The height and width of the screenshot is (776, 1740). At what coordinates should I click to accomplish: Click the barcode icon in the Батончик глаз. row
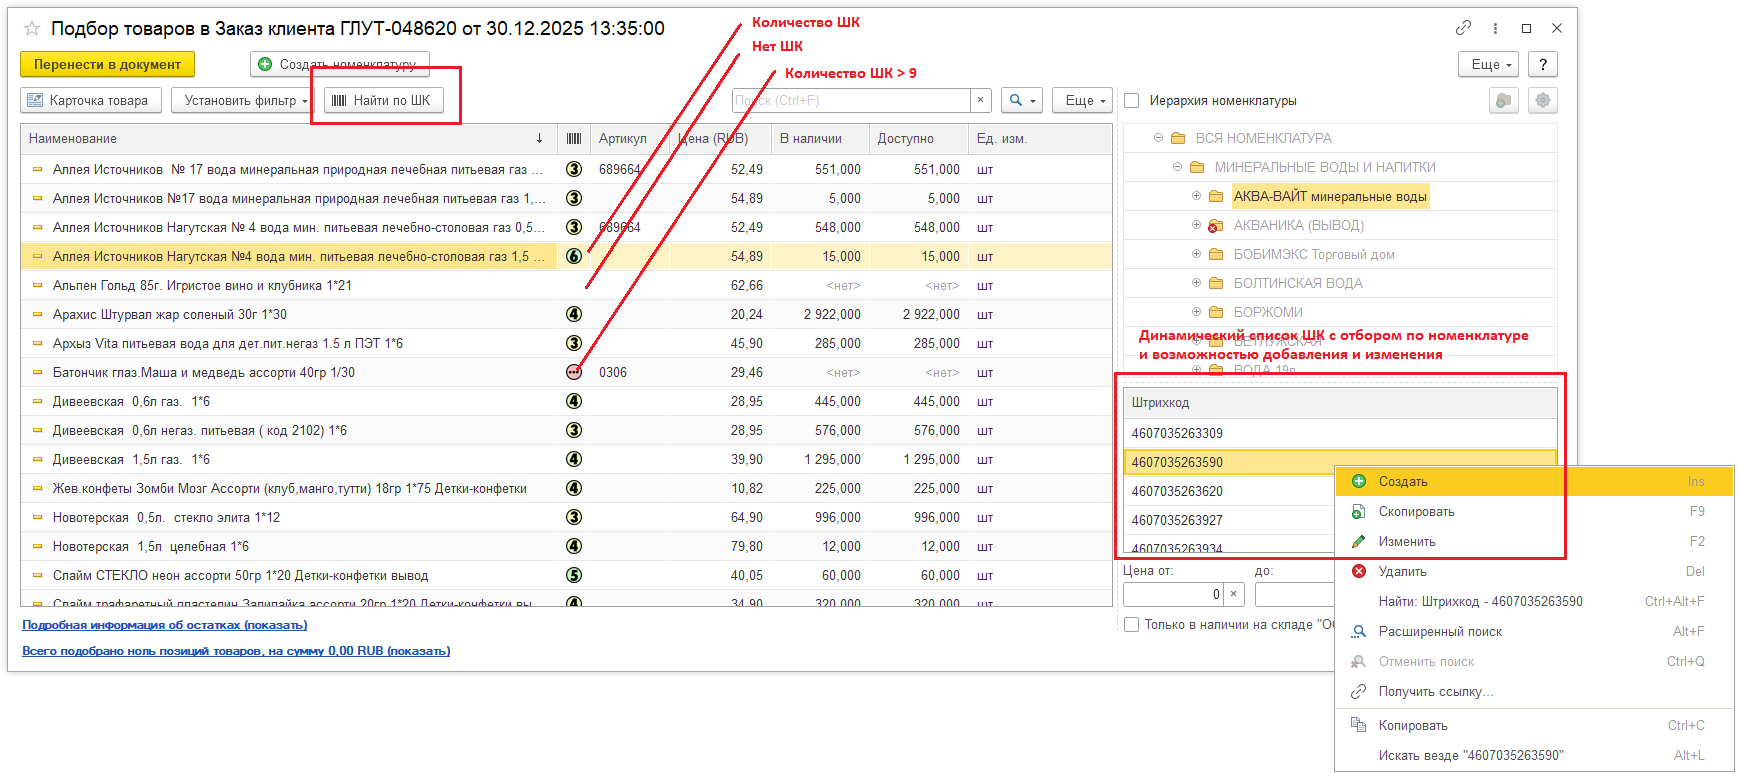[x=574, y=372]
